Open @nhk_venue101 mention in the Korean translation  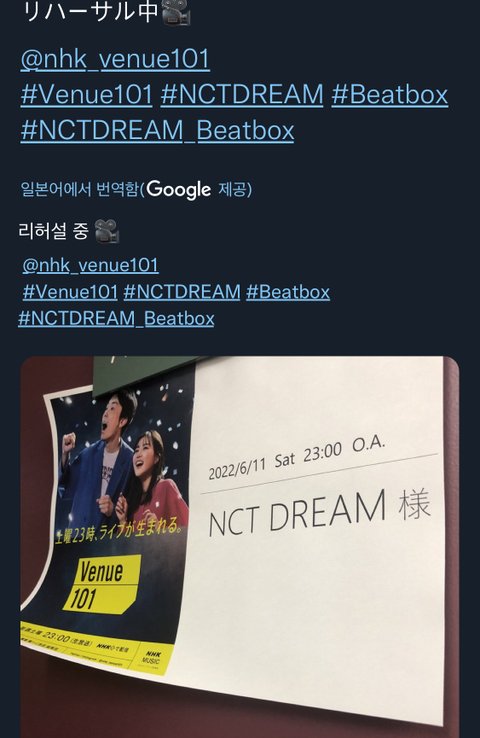pos(90,265)
